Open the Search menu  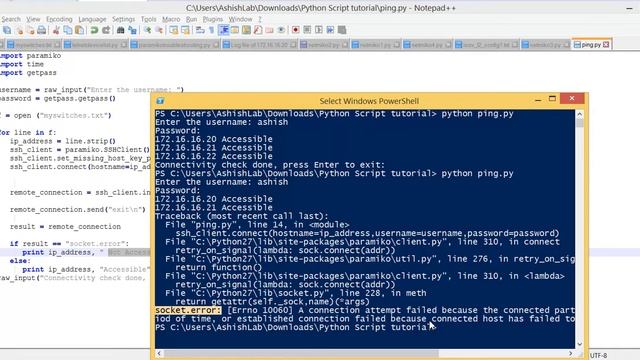click(x=11, y=19)
